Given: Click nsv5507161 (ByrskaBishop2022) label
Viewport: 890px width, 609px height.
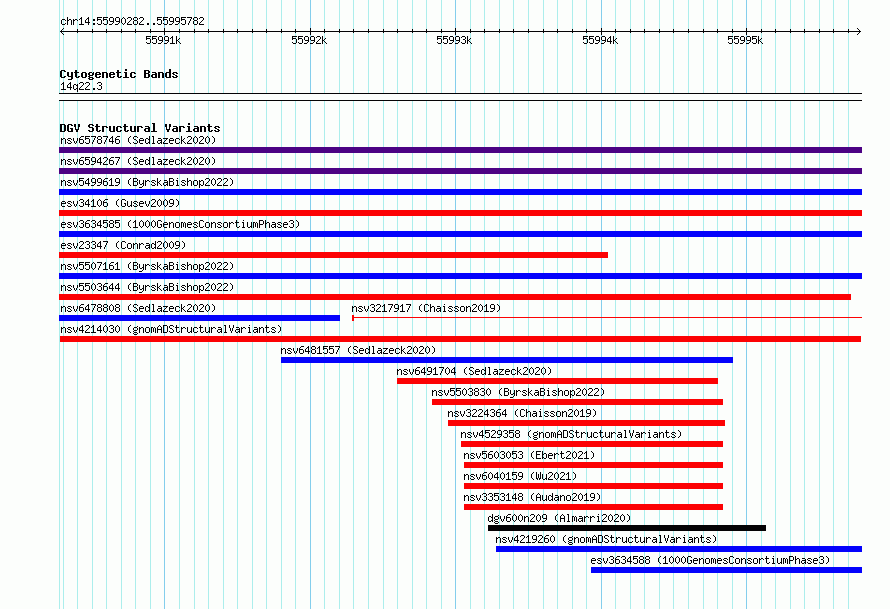Looking at the screenshot, I should (147, 266).
